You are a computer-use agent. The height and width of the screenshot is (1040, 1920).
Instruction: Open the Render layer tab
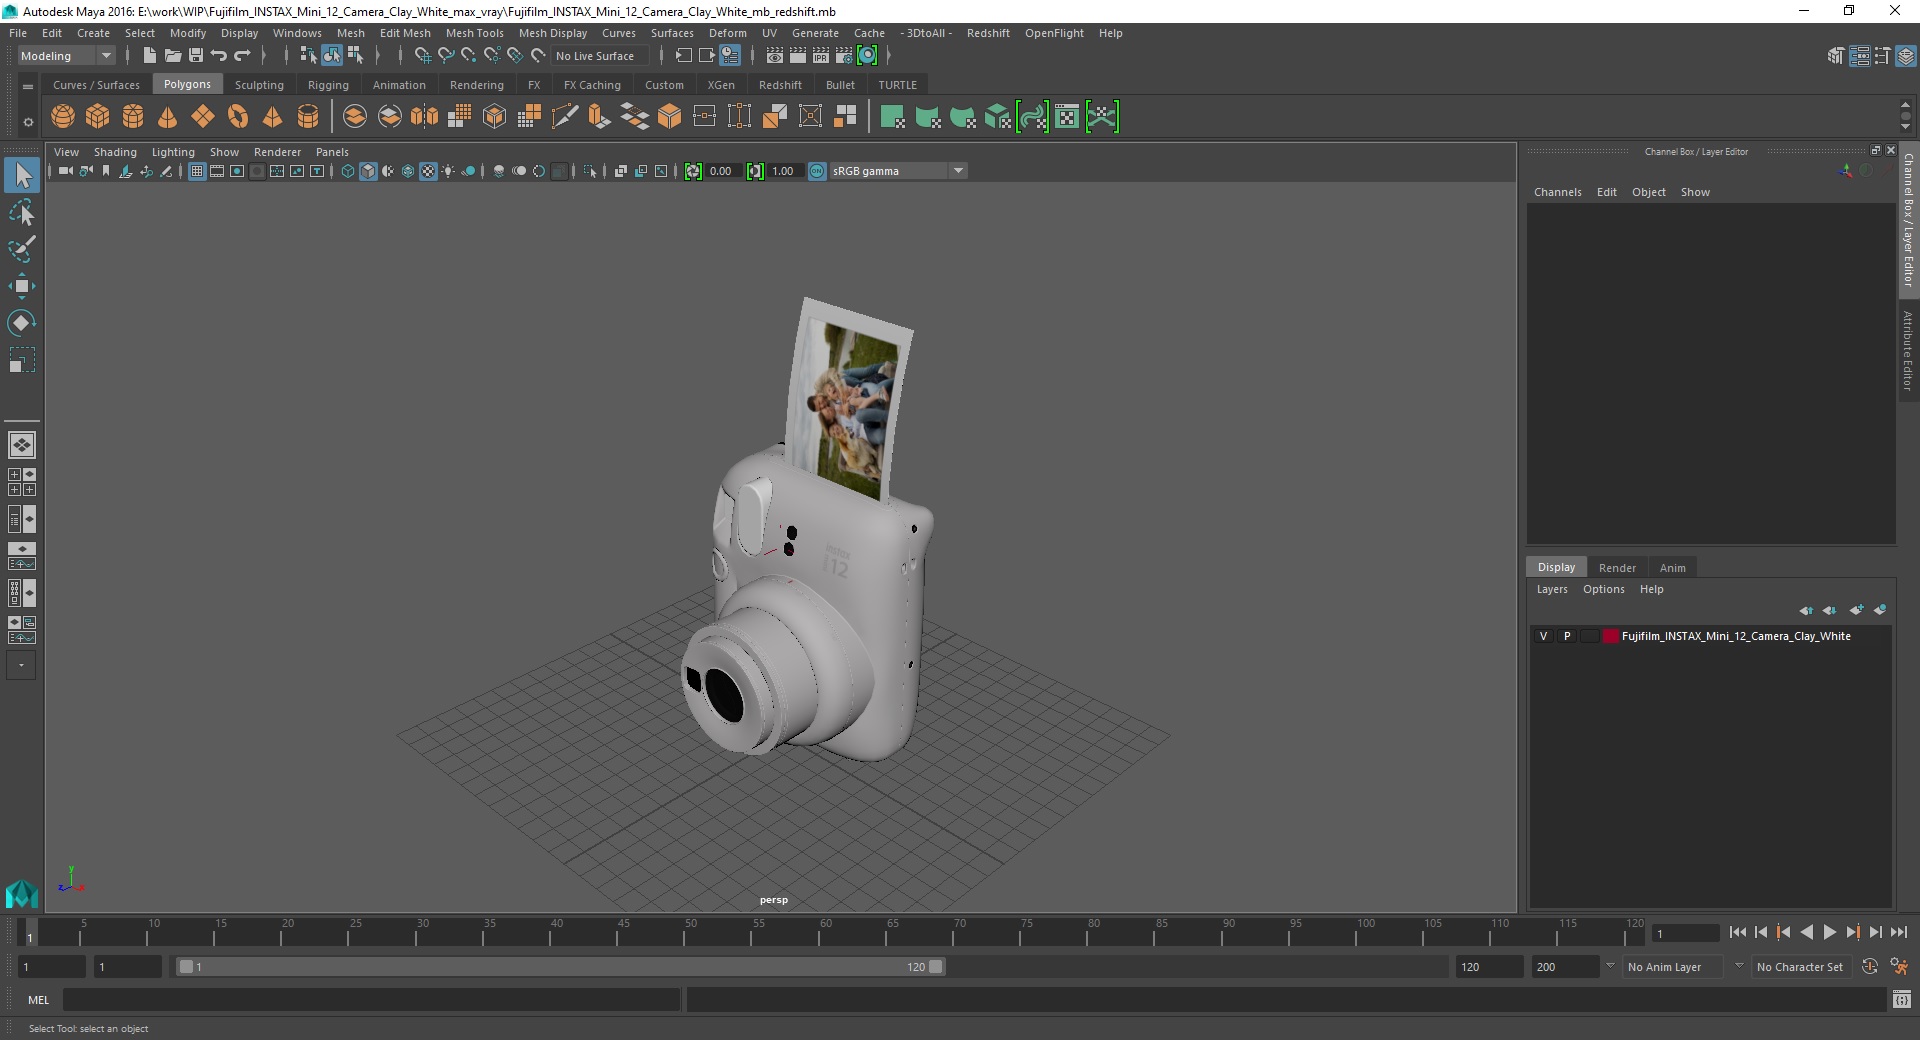(1617, 567)
